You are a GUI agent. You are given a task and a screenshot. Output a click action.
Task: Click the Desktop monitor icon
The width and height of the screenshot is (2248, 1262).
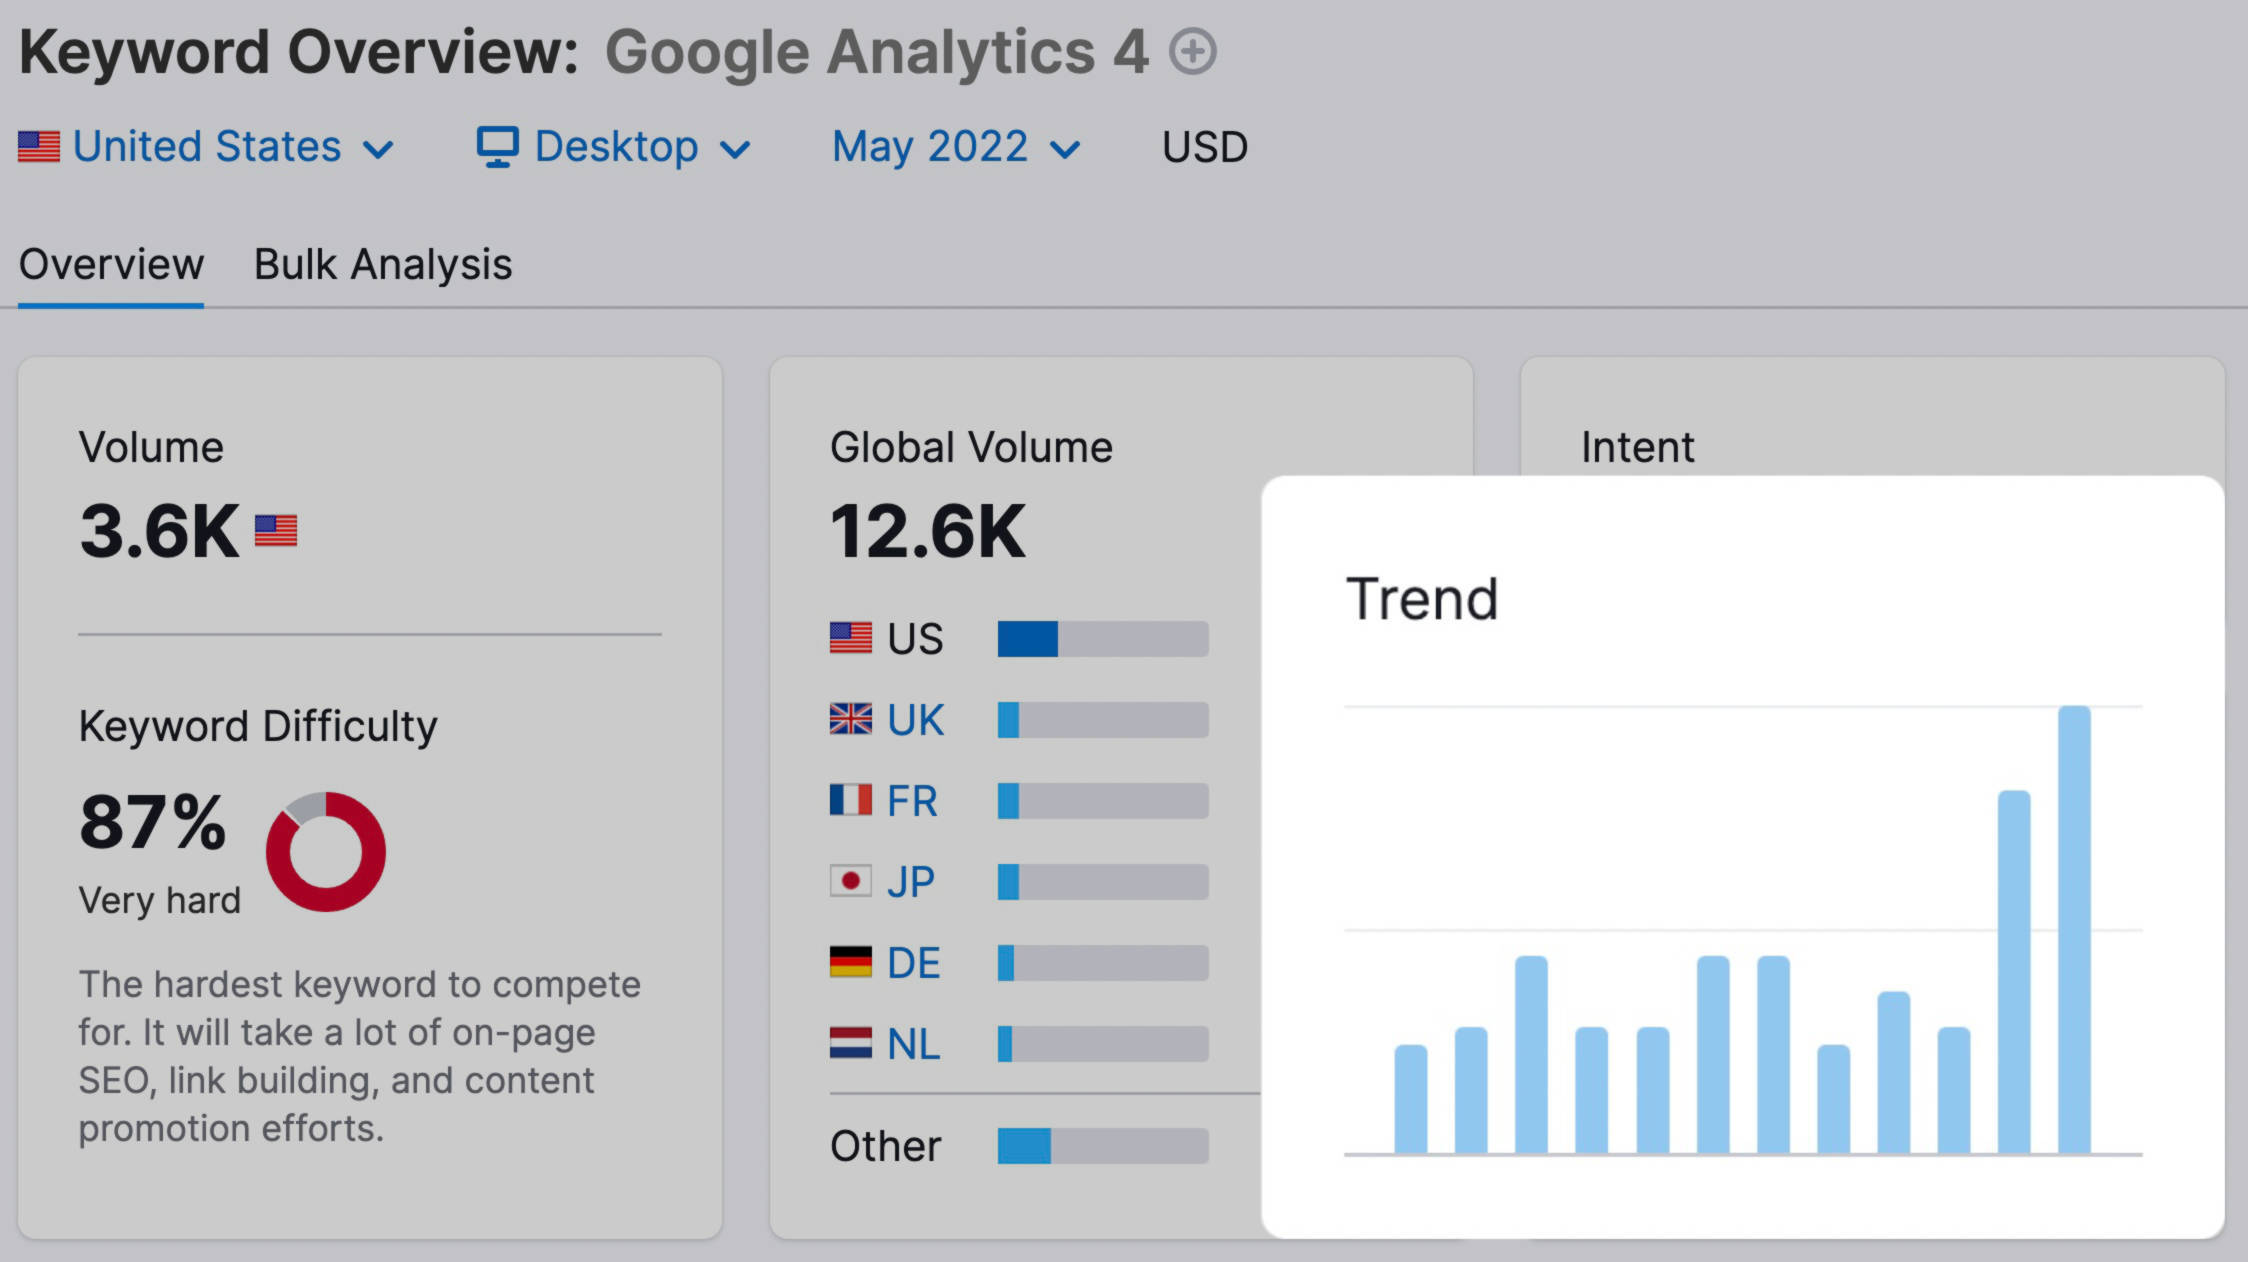coord(498,146)
